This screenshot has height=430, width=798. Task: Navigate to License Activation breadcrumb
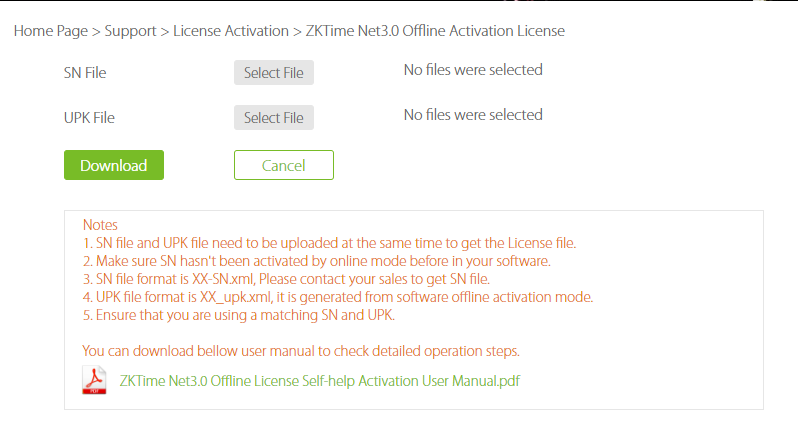[x=230, y=31]
